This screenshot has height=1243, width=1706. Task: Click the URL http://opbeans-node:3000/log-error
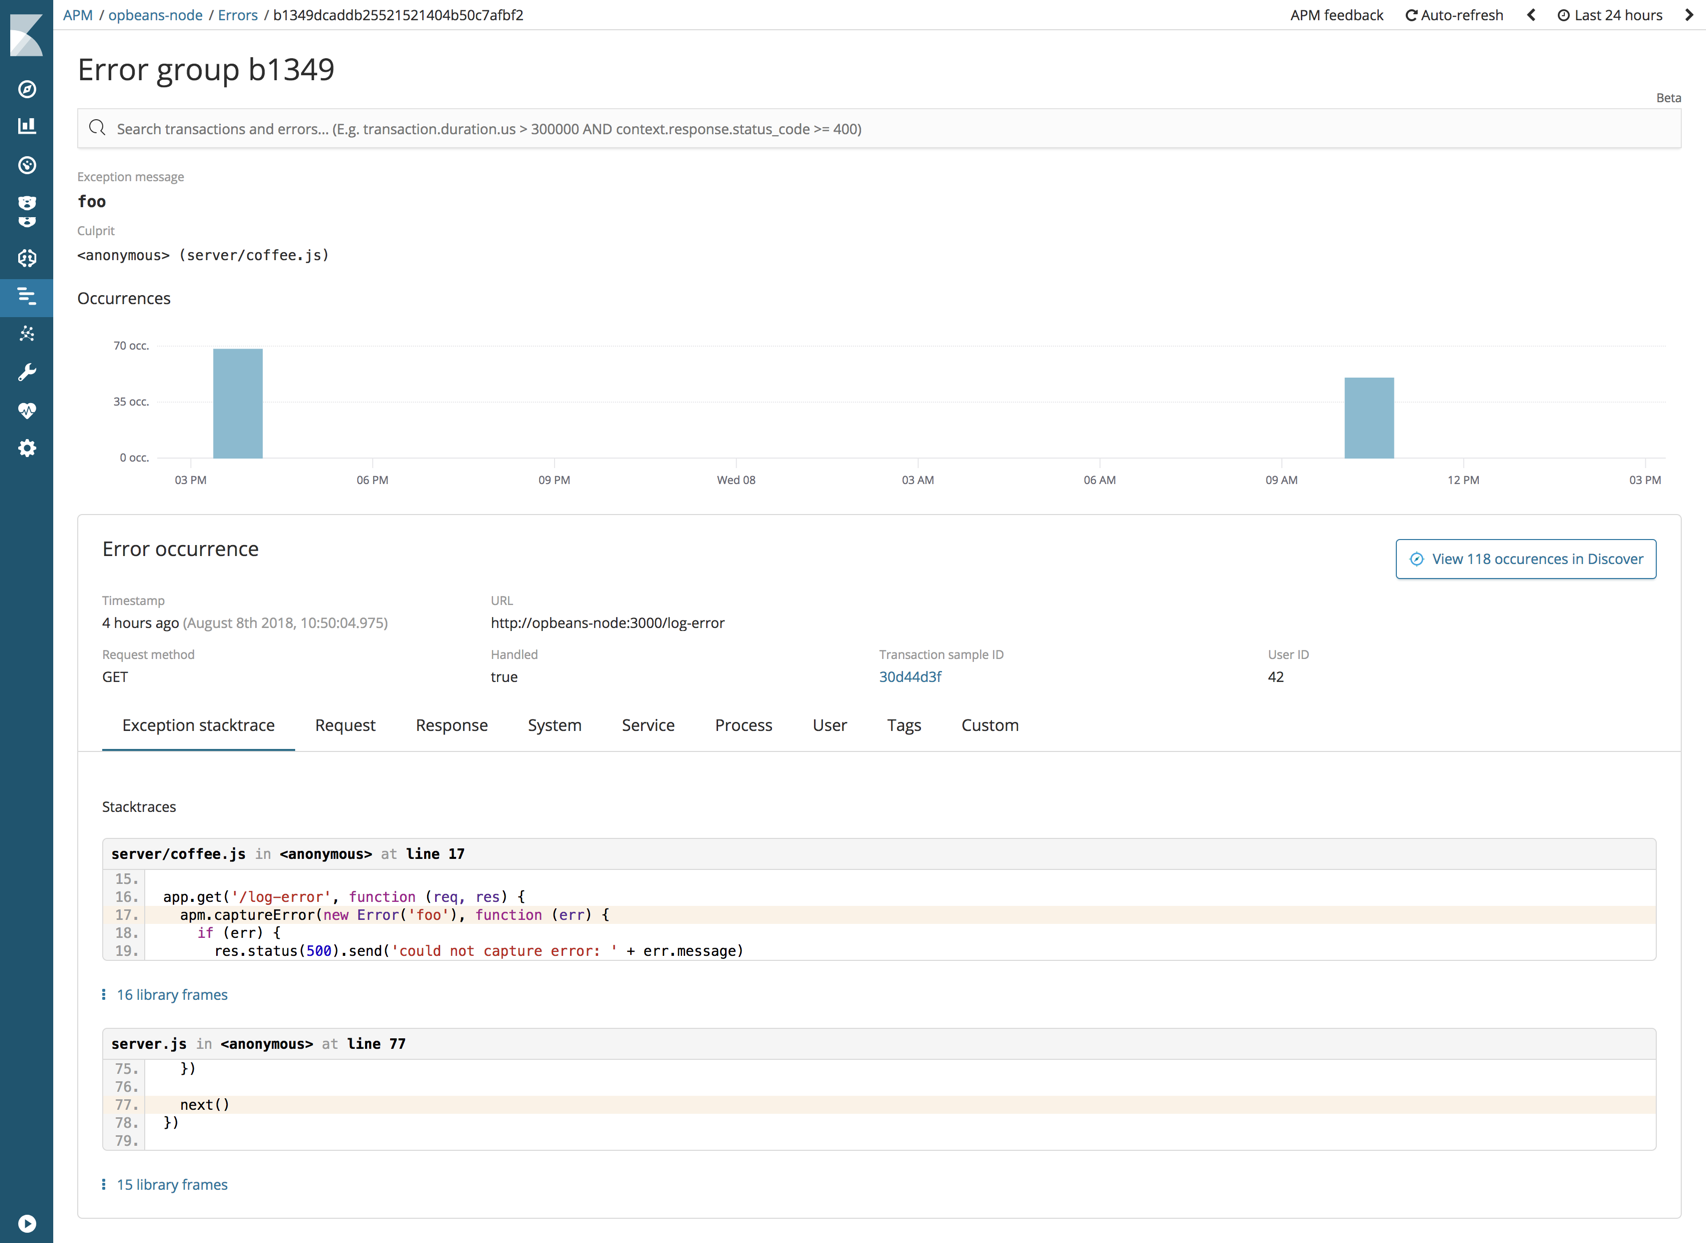(x=607, y=623)
